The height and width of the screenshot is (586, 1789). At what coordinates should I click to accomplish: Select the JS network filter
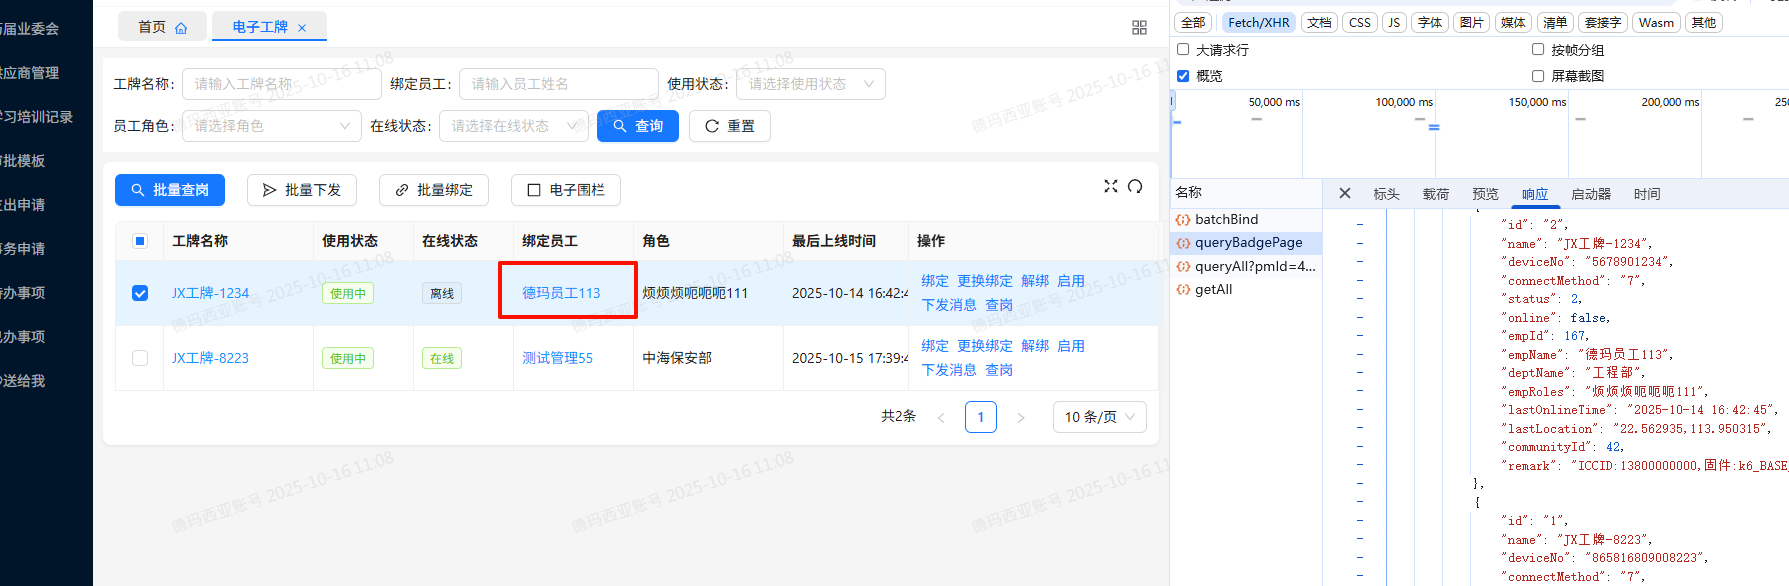pyautogui.click(x=1394, y=22)
